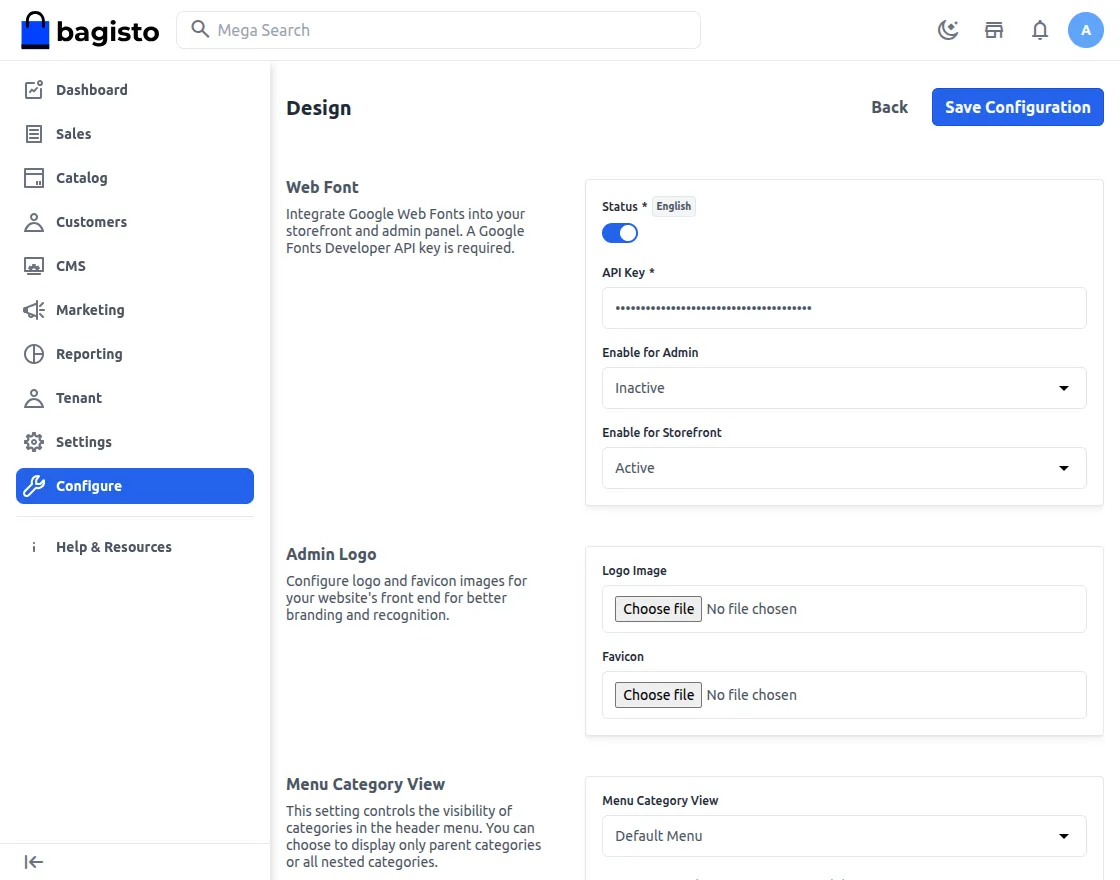The image size is (1120, 880).
Task: Open Reporting menu label
Action: click(x=89, y=354)
